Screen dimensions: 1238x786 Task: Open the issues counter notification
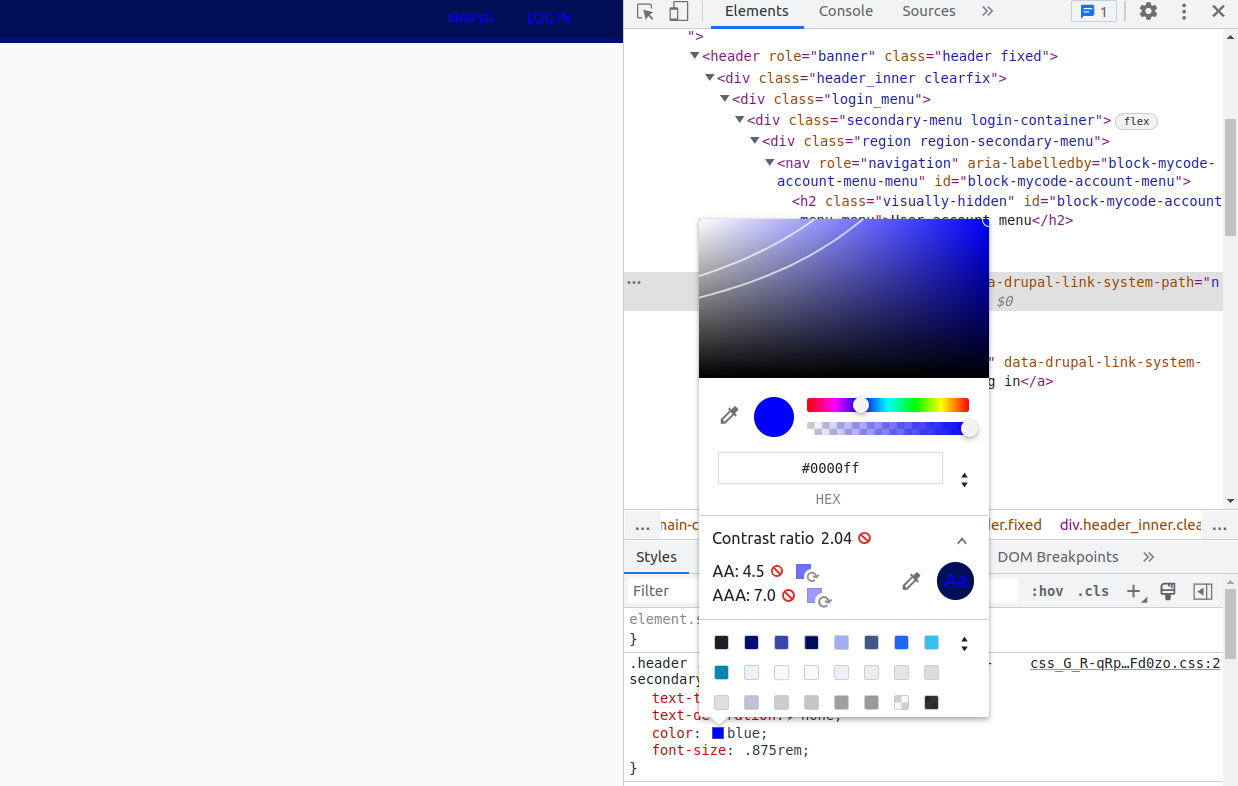tap(1093, 11)
